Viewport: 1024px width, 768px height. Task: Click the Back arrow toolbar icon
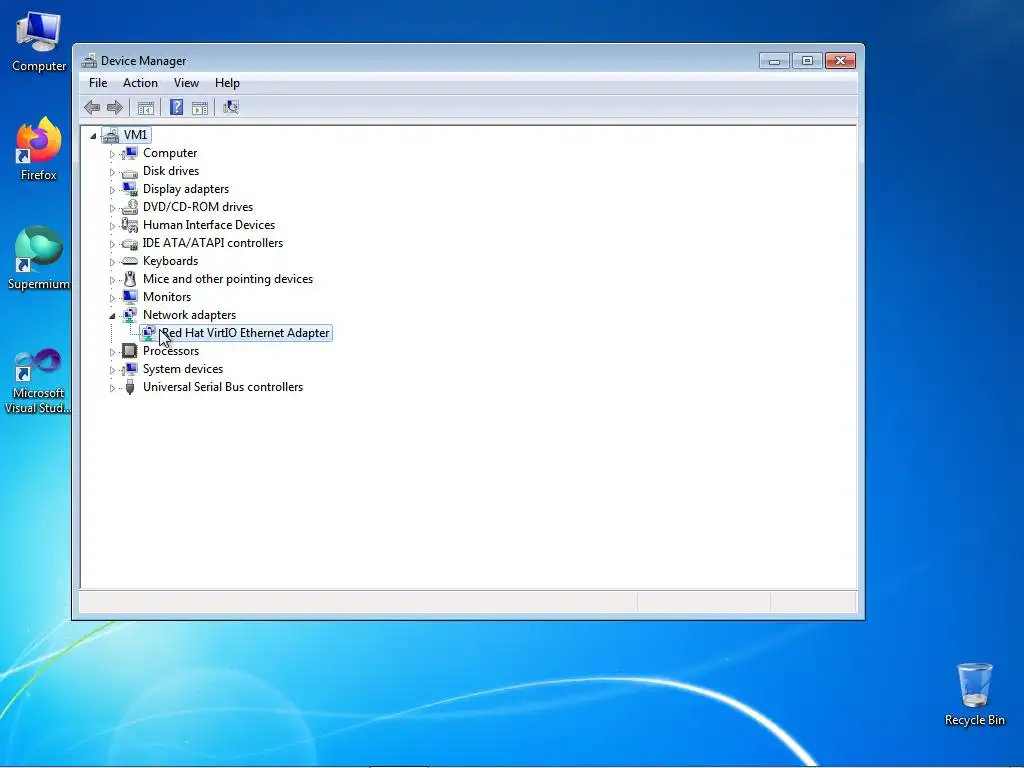(92, 107)
